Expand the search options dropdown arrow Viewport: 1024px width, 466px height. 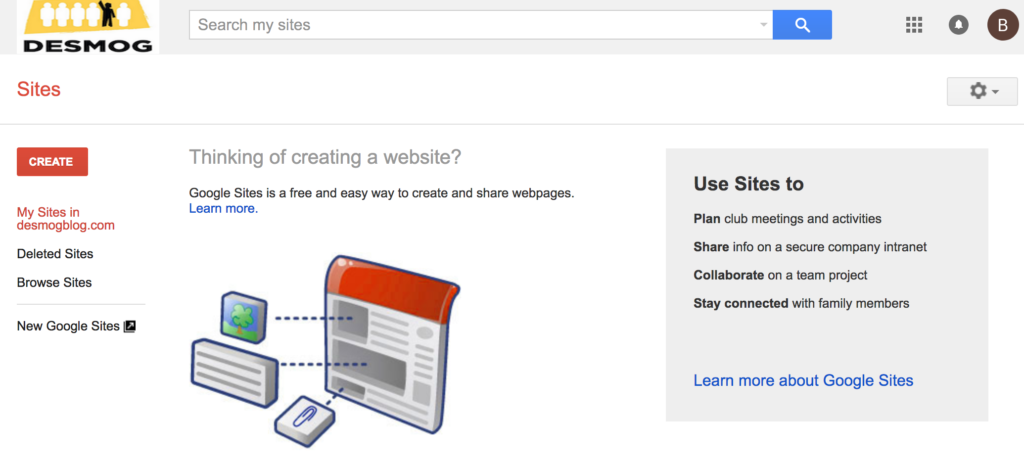coord(763,25)
